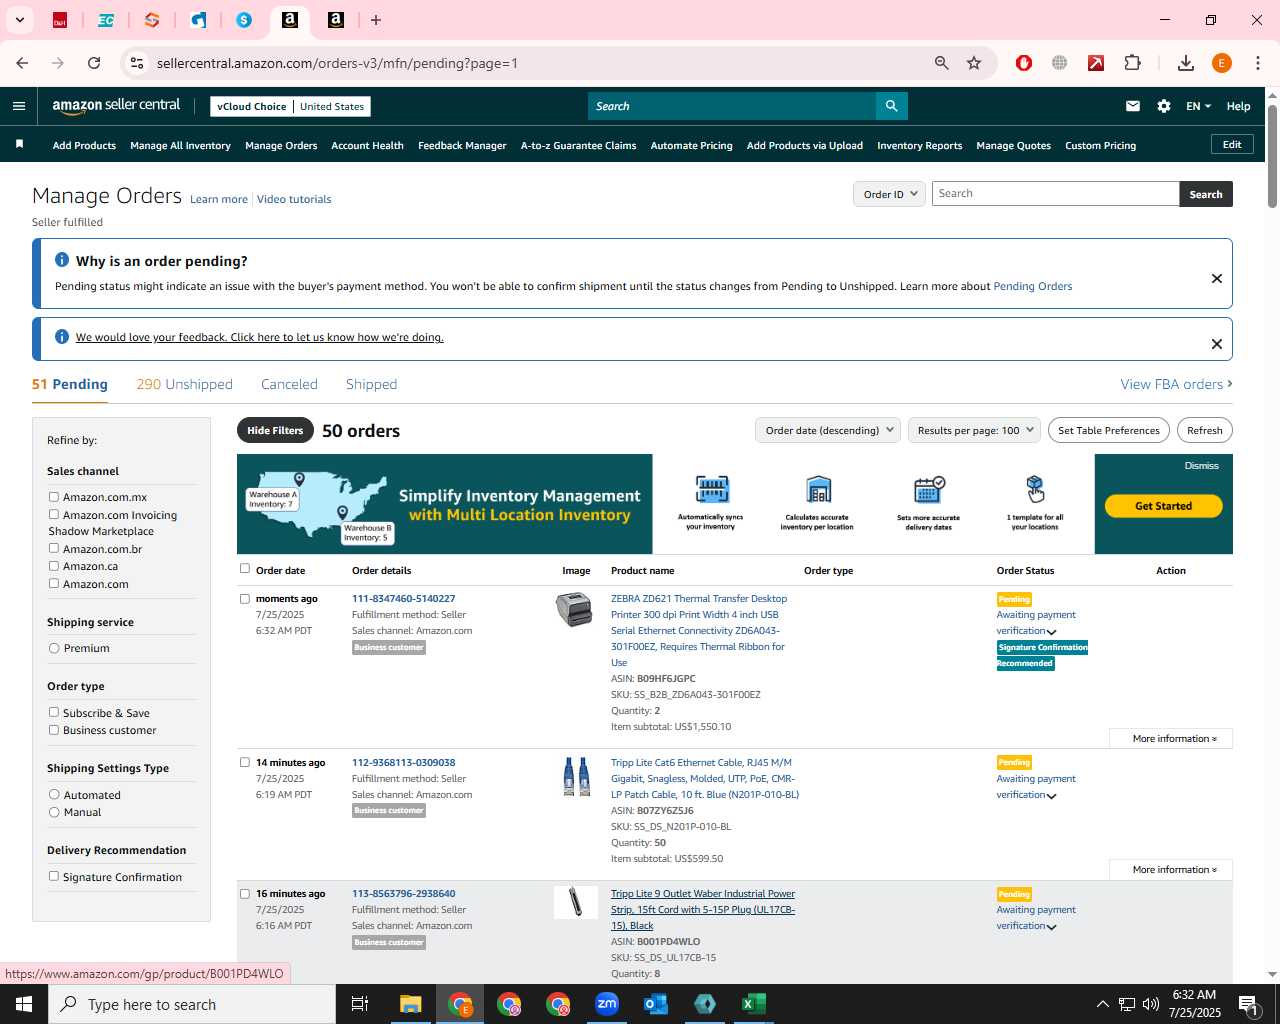Open Windows Start menu

24,1004
